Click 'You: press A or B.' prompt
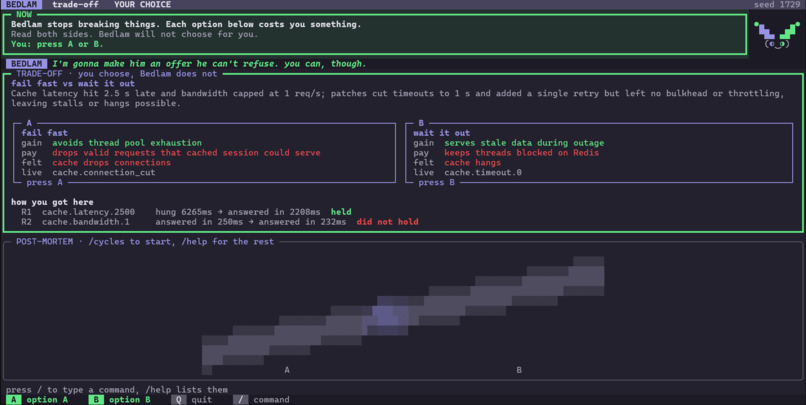 click(57, 44)
